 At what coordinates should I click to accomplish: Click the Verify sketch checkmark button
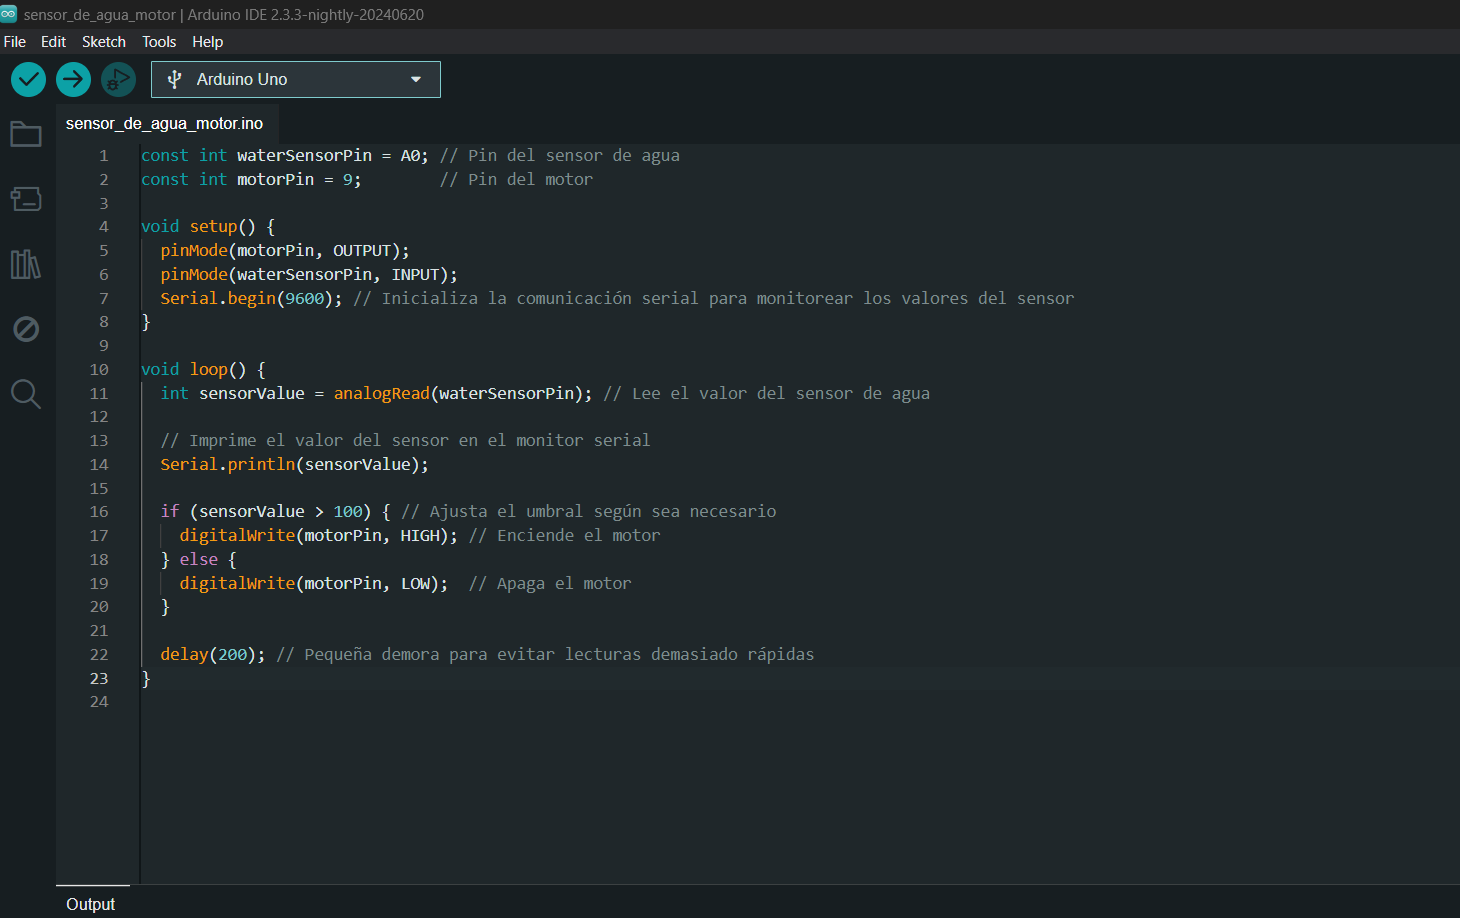coord(28,80)
